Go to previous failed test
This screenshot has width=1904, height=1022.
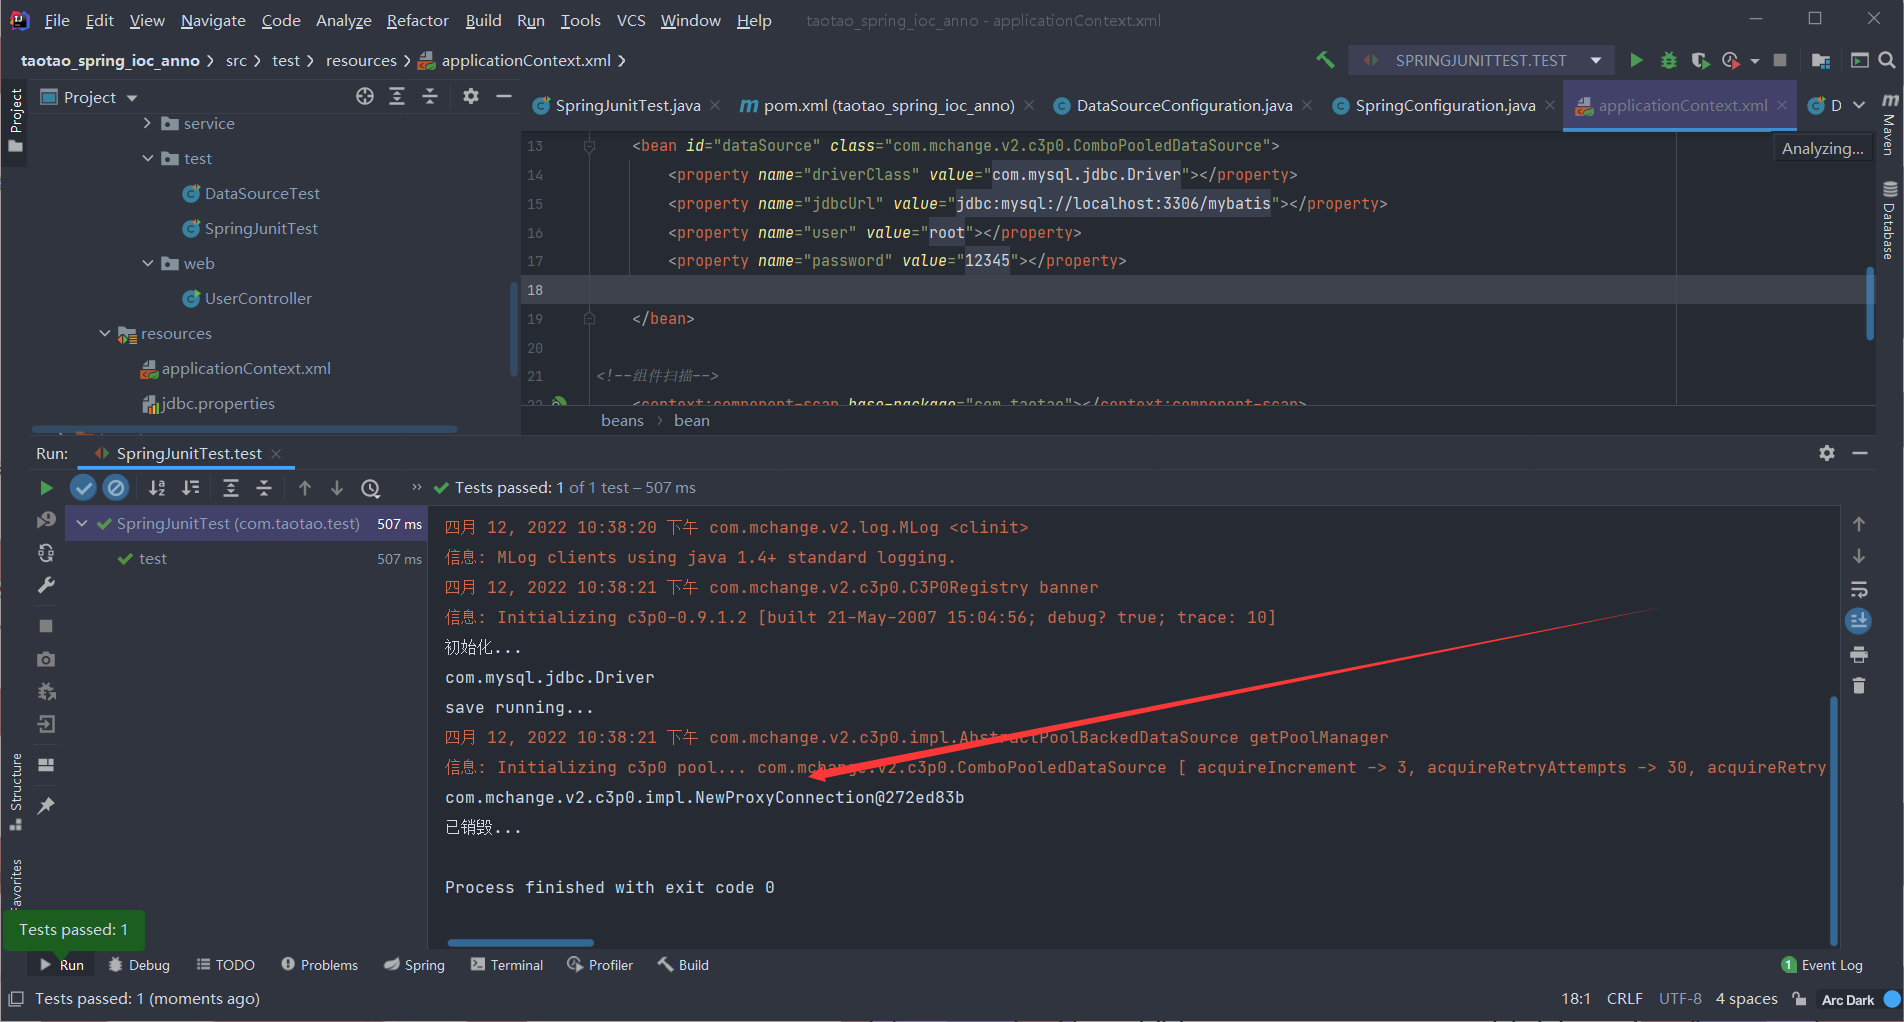click(x=305, y=488)
